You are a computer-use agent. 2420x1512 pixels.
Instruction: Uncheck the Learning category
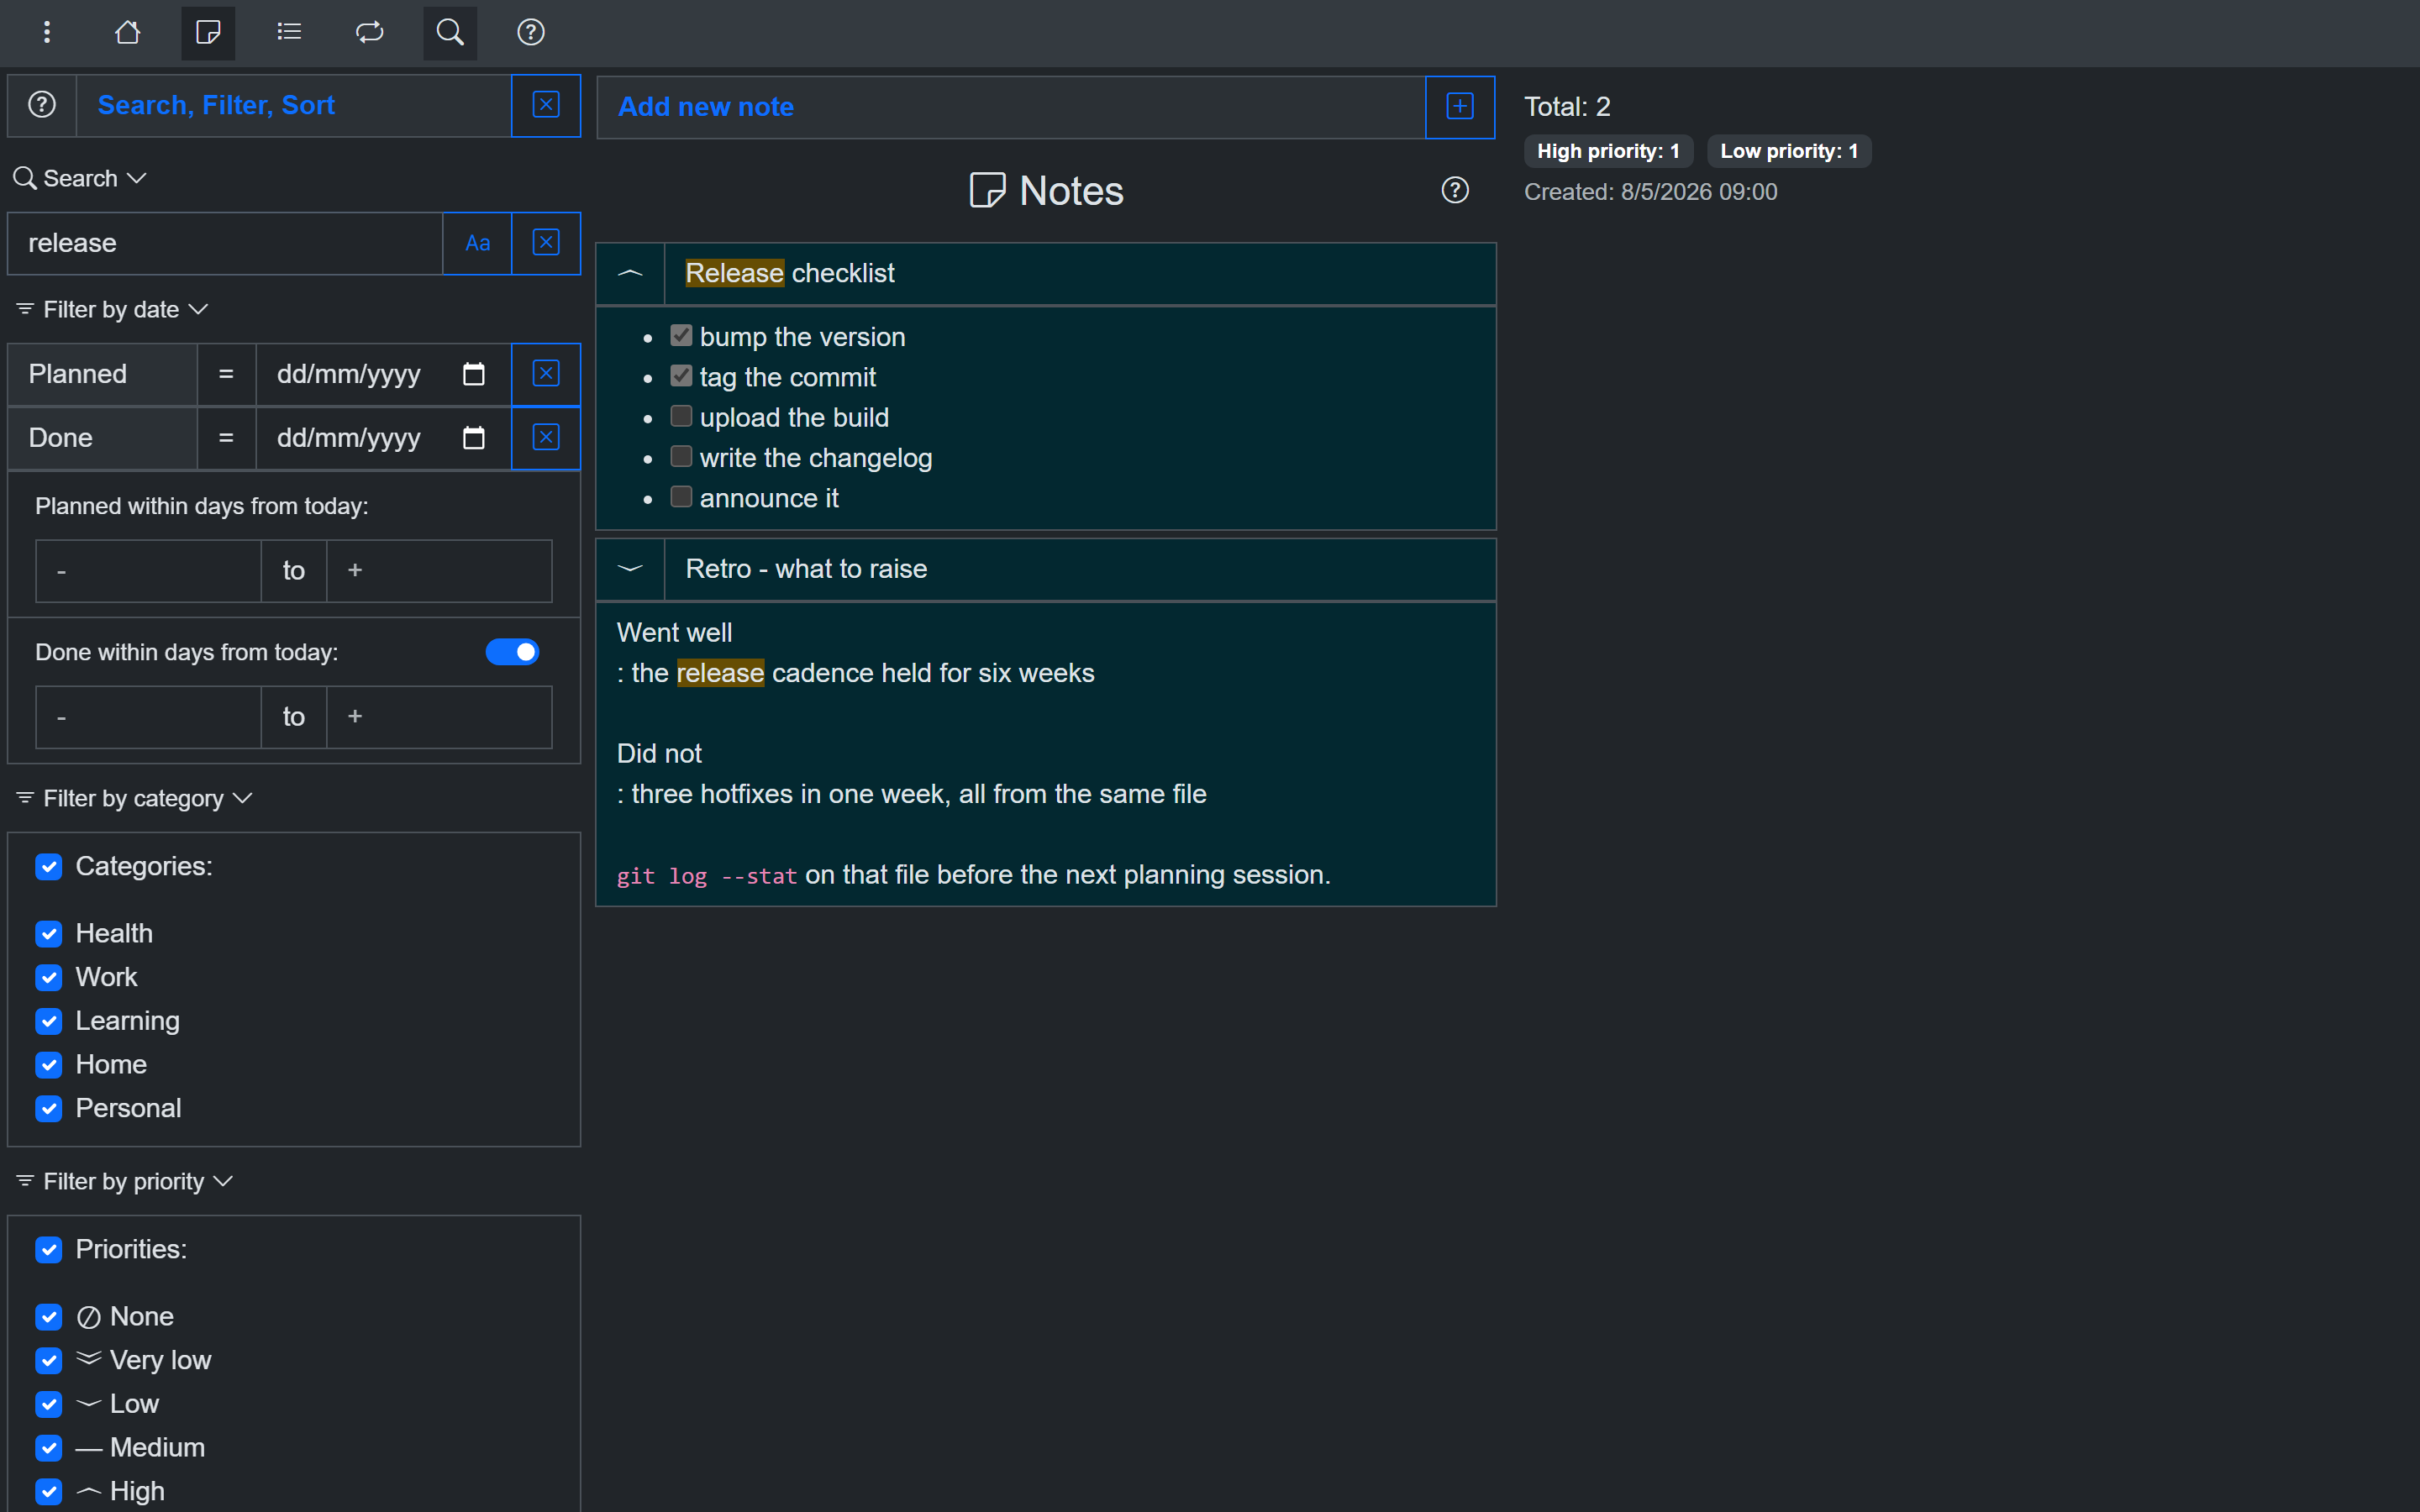pos(49,1021)
